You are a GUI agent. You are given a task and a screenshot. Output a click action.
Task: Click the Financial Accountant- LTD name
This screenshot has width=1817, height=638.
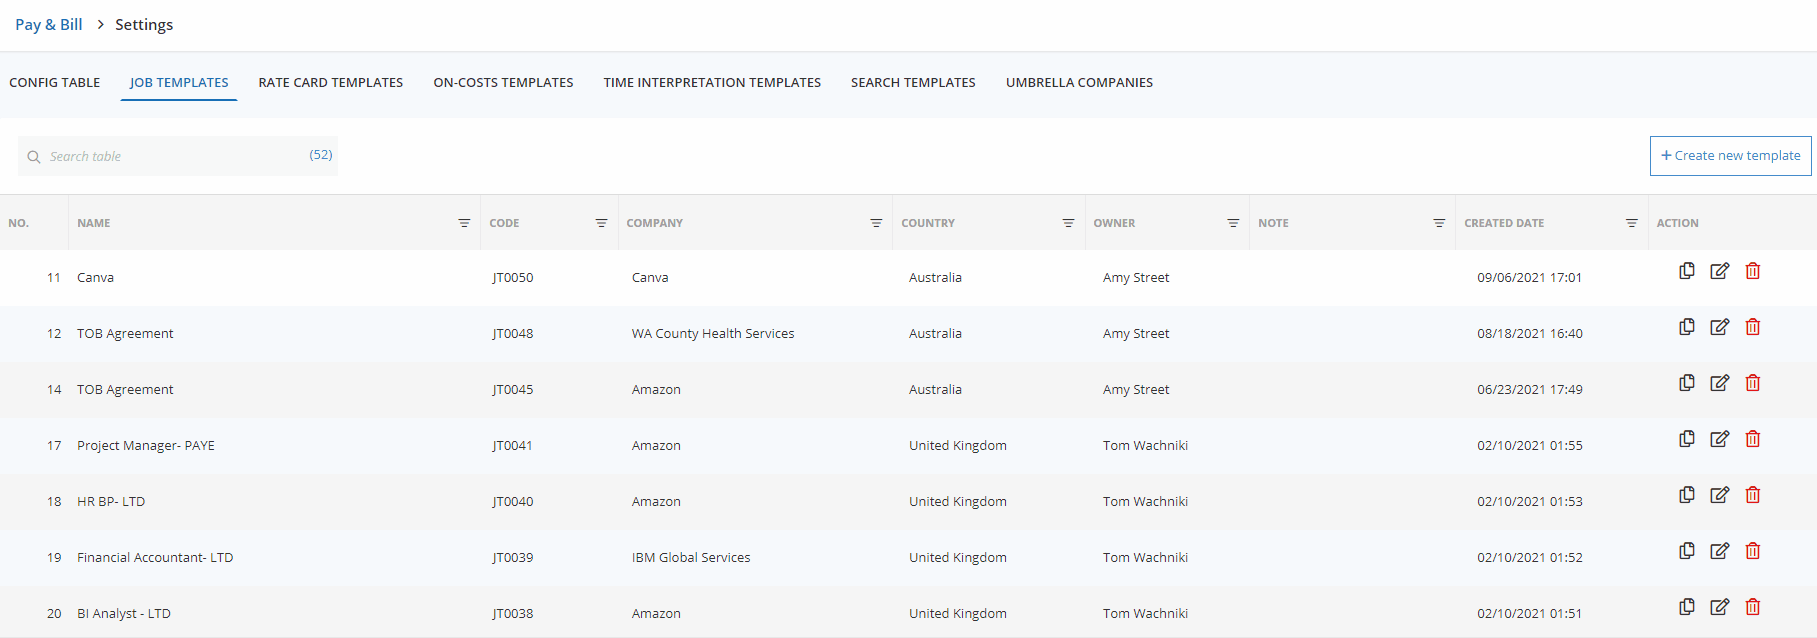point(155,558)
